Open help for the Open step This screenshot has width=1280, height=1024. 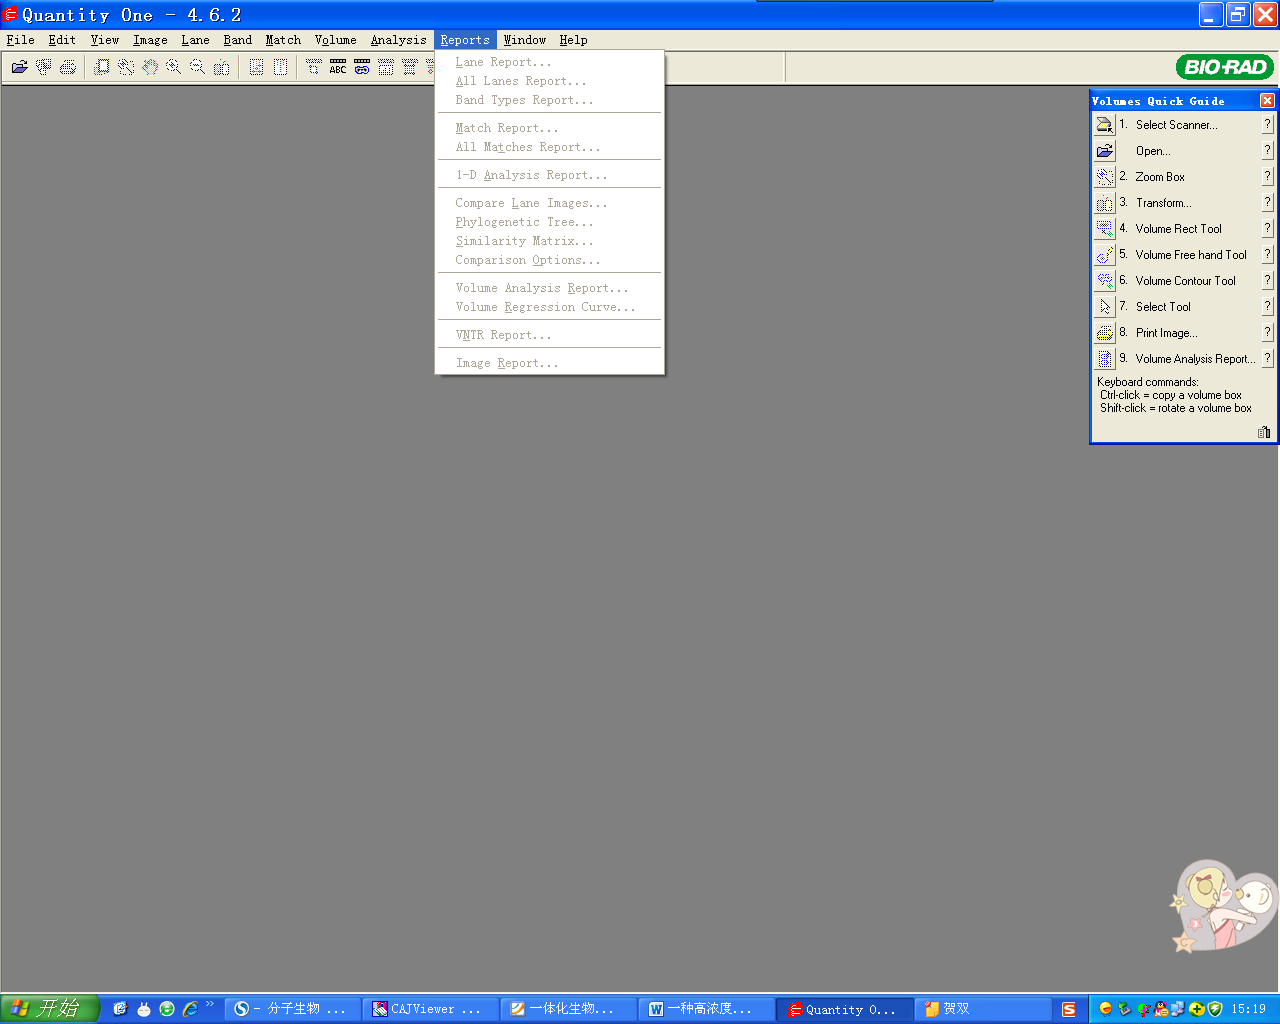1268,151
